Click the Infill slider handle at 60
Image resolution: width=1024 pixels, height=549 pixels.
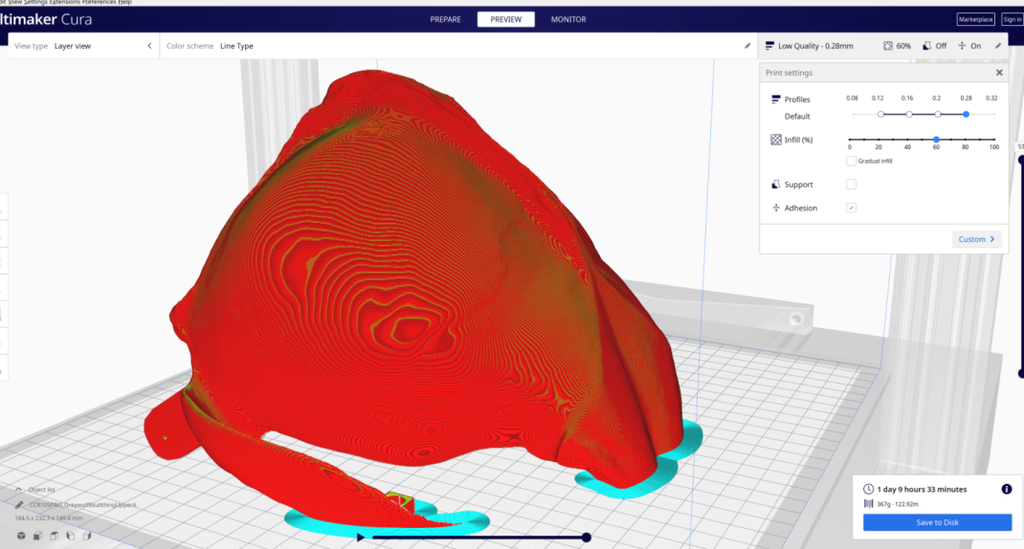[936, 140]
